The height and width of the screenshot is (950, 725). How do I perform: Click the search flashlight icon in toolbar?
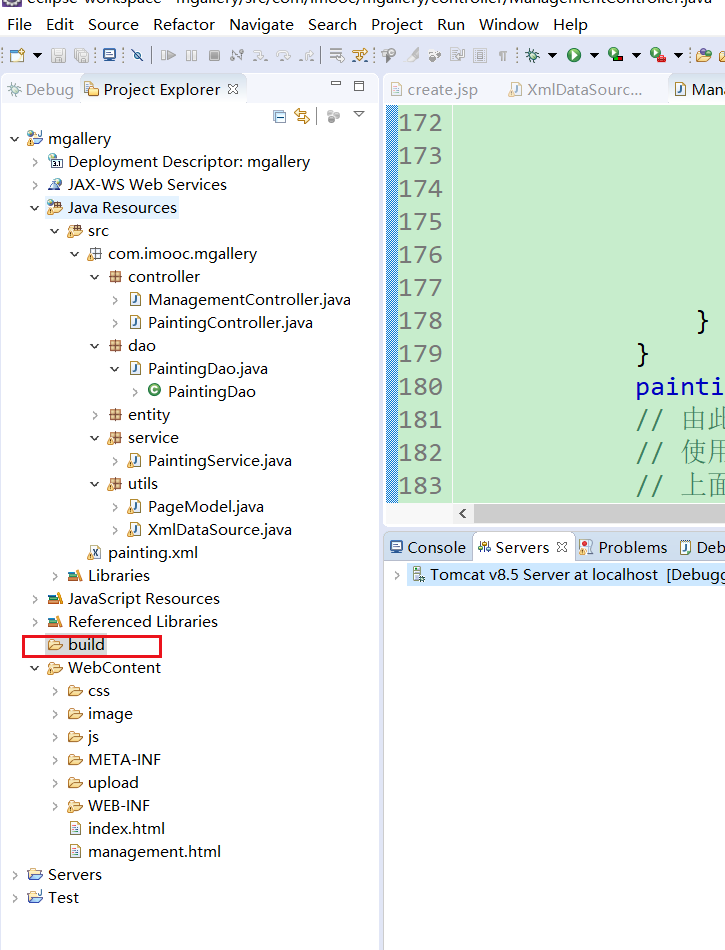388,56
